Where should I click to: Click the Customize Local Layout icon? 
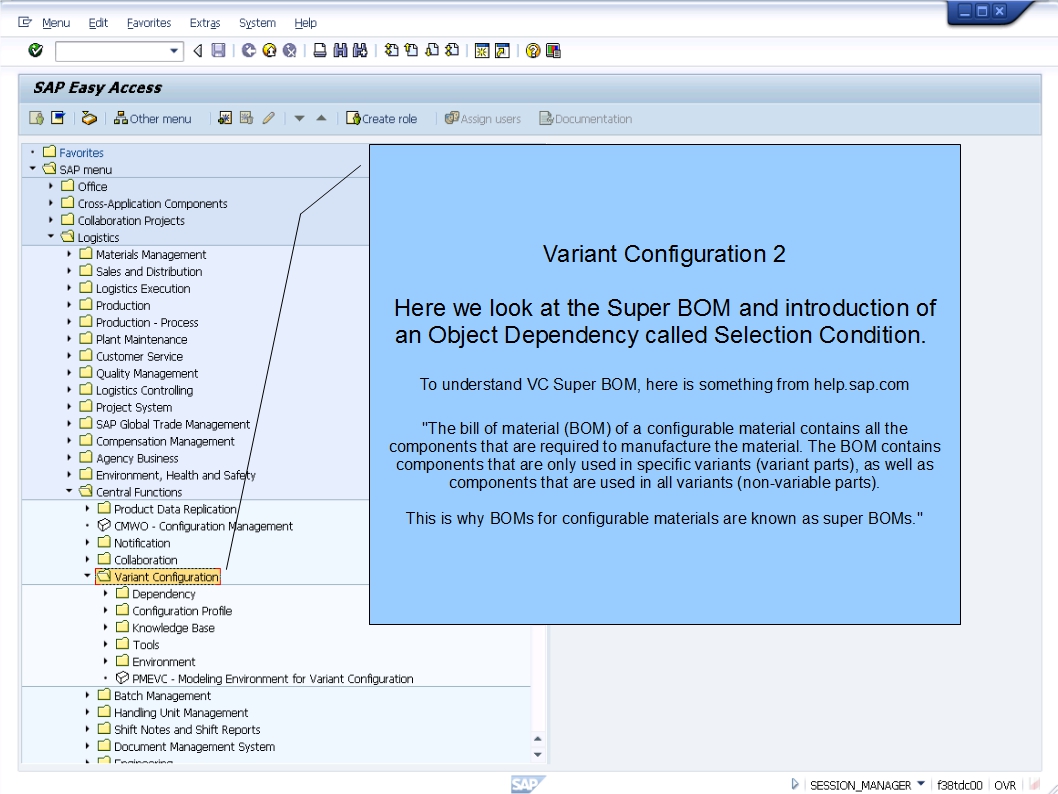pyautogui.click(x=553, y=51)
